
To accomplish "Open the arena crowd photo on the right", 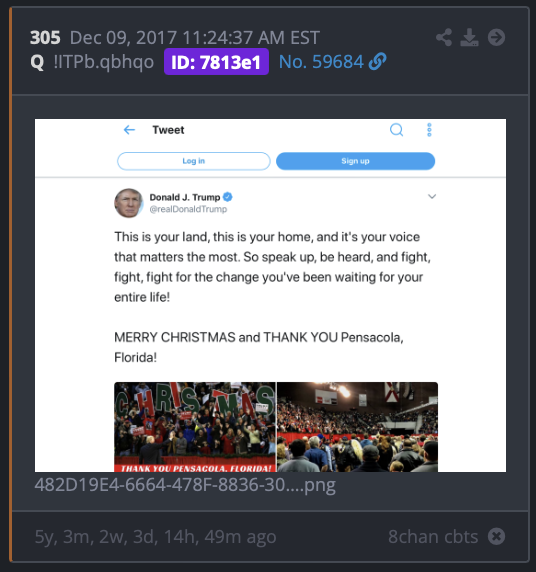I will tap(358, 427).
